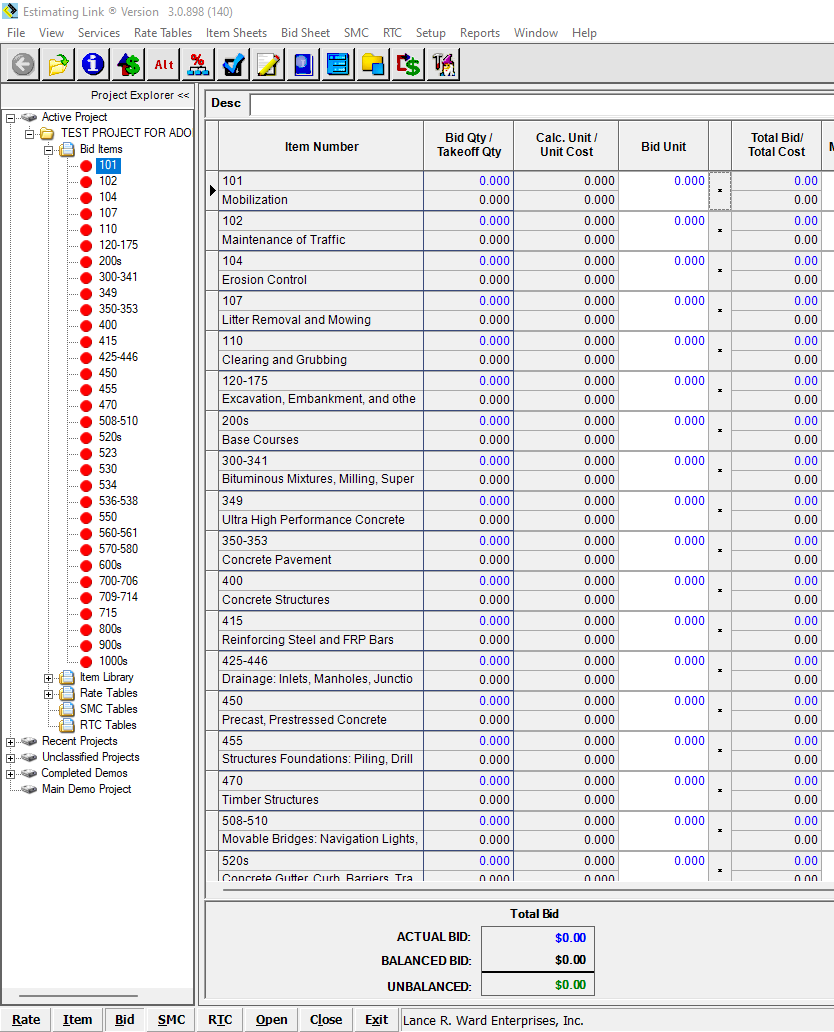
Task: Click the Main Demo Project drive icon
Action: coord(29,789)
